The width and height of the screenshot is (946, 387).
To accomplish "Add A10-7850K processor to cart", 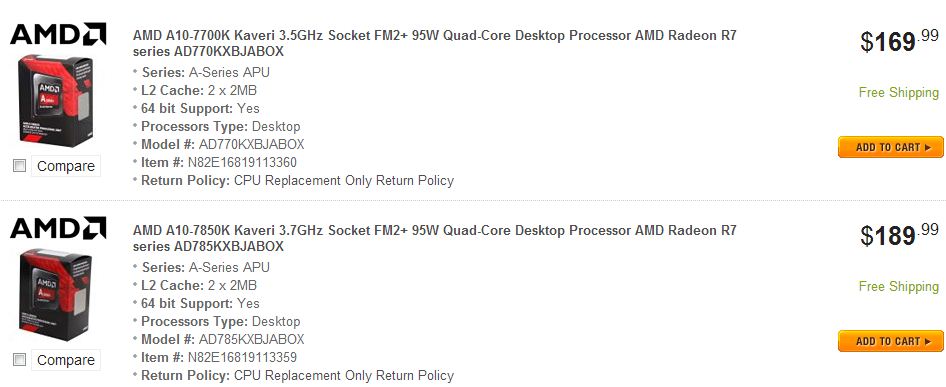I will pos(890,341).
